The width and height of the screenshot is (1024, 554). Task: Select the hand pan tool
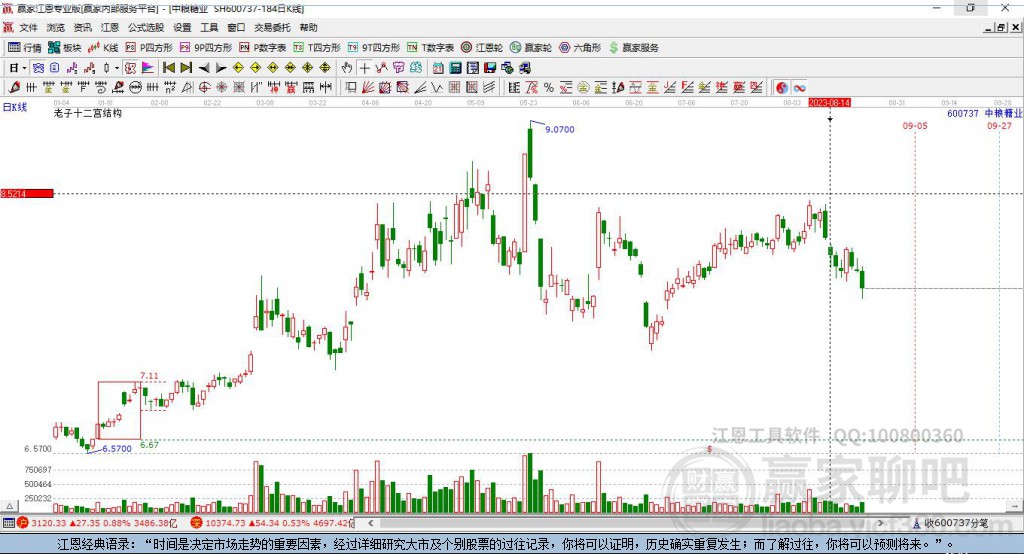click(347, 68)
